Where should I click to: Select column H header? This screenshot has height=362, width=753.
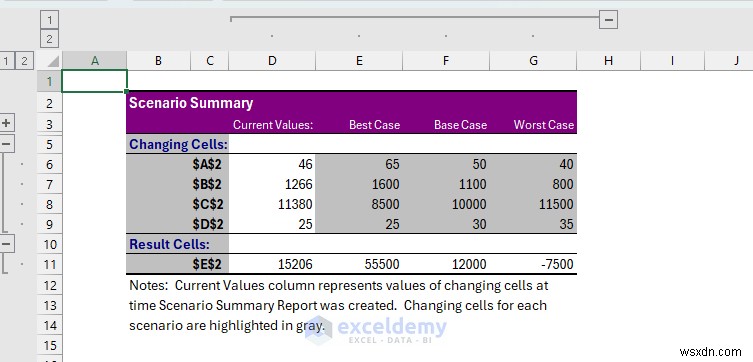tap(608, 61)
